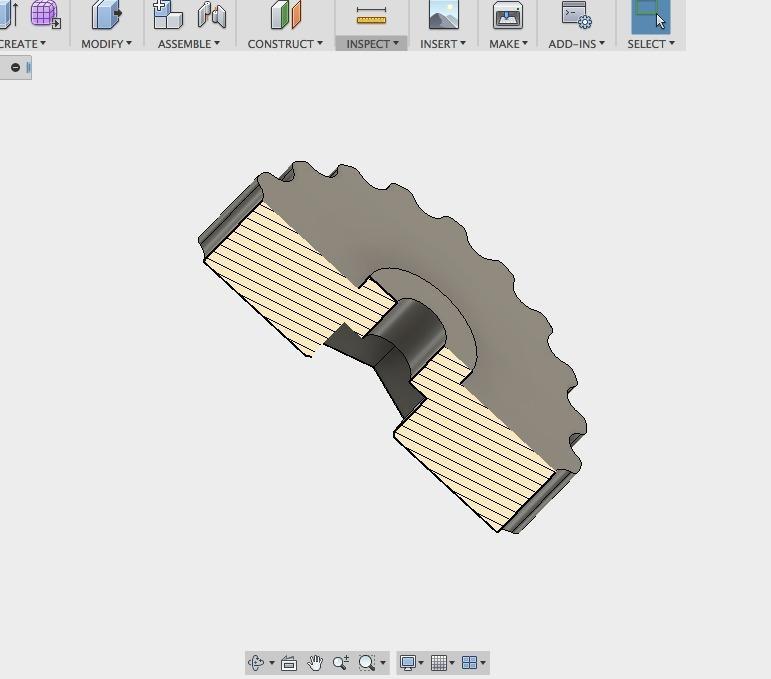Open the ADD-INS dropdown menu
This screenshot has width=771, height=679.
[x=576, y=44]
